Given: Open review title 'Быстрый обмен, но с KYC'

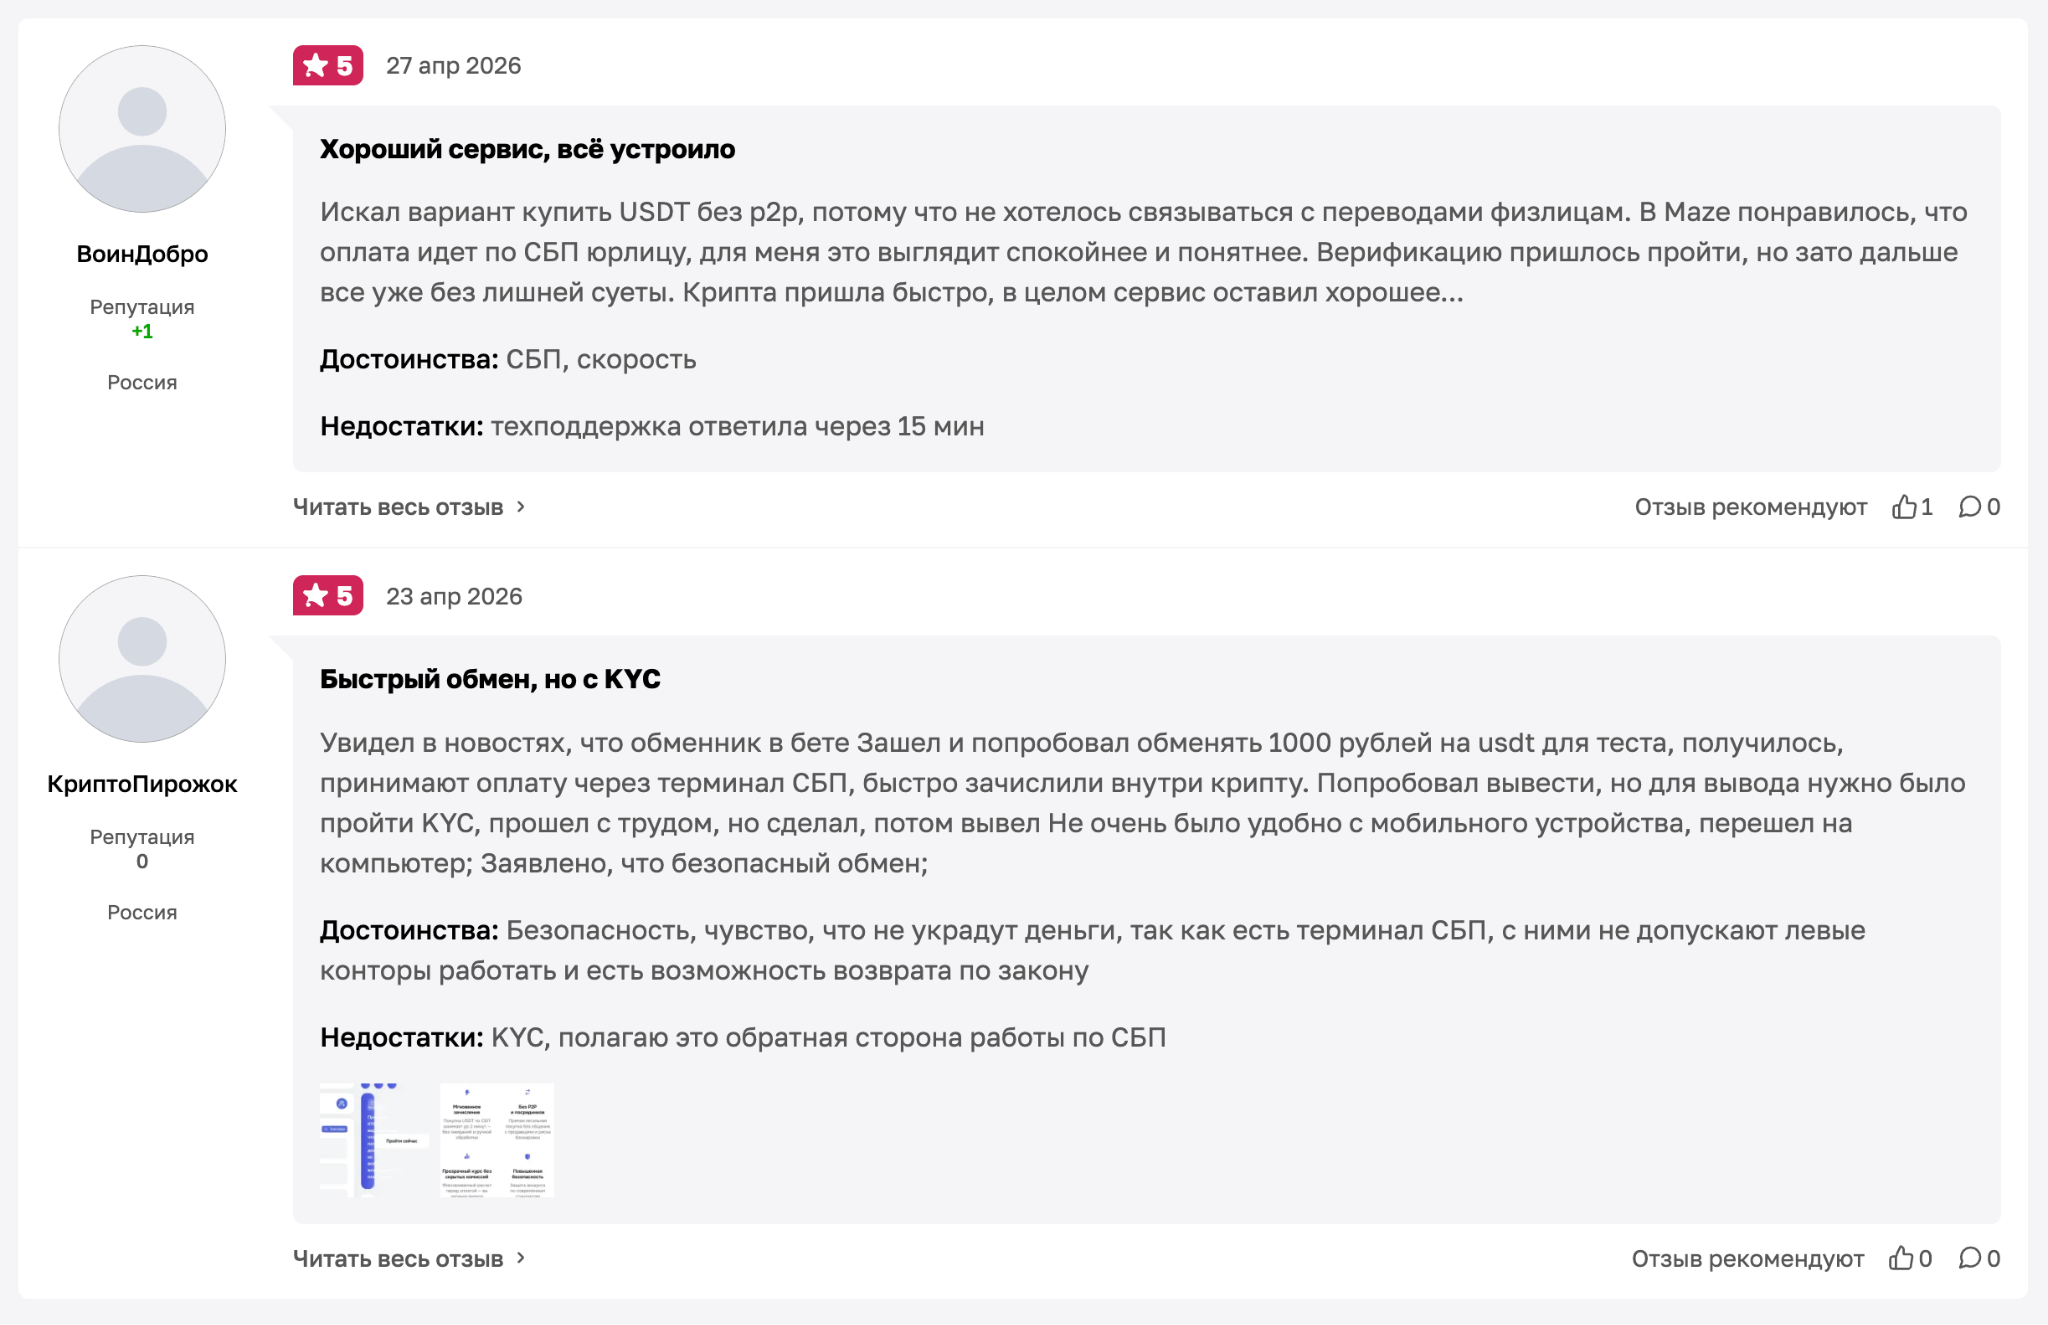Looking at the screenshot, I should (x=490, y=679).
